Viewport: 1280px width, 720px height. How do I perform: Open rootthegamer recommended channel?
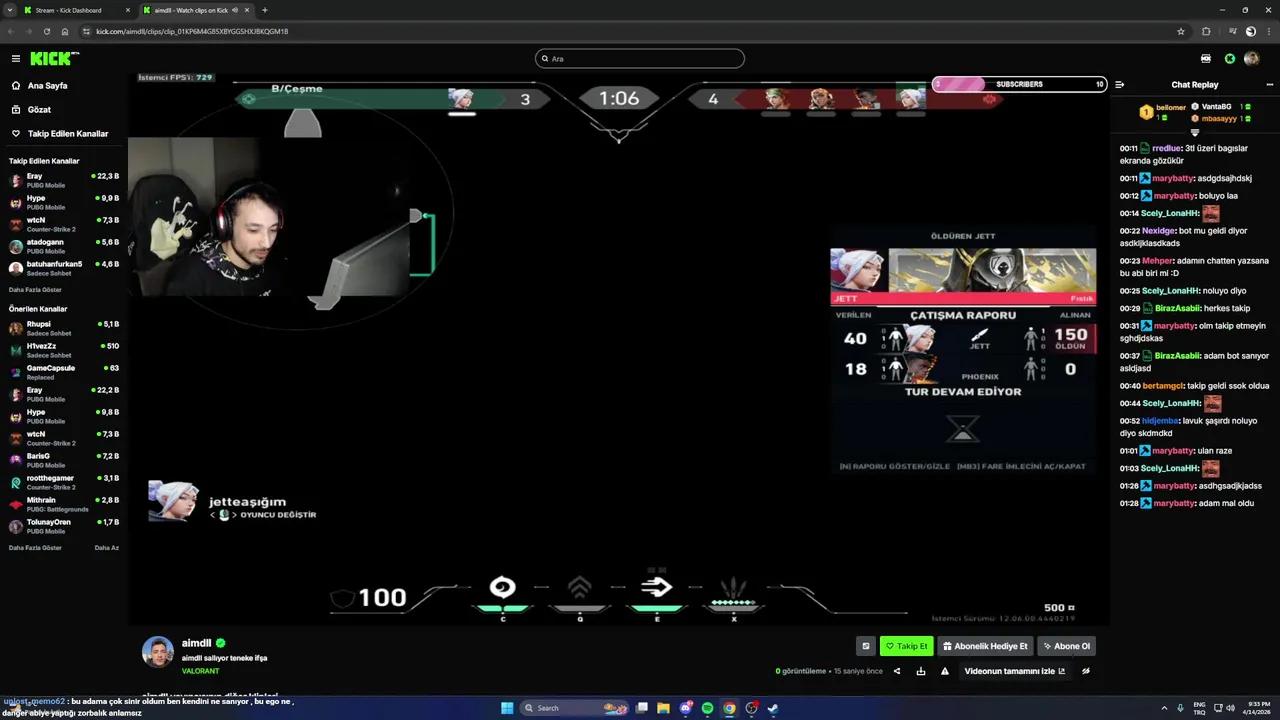click(x=64, y=482)
